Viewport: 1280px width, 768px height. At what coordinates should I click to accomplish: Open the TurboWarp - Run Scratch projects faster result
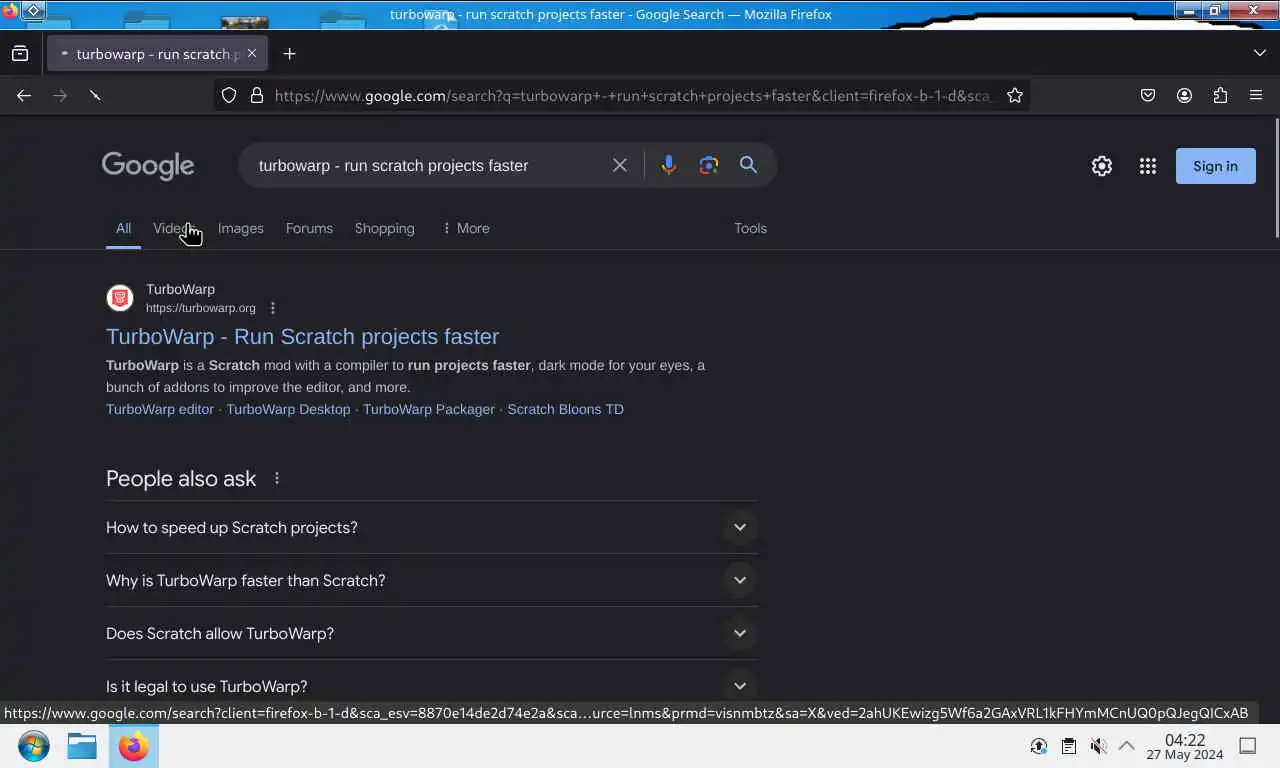302,336
